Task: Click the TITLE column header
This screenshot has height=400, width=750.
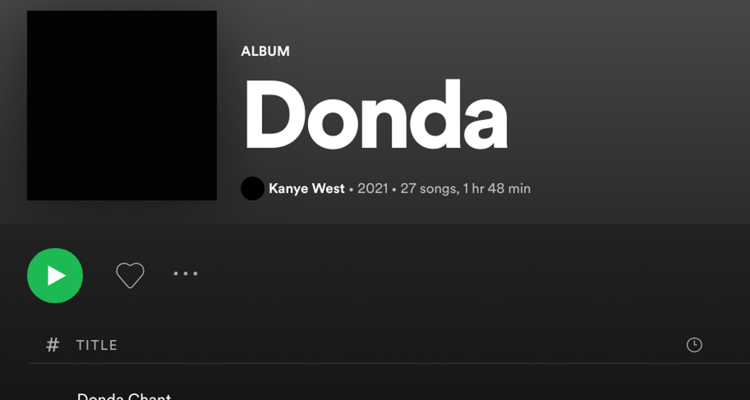Action: click(x=97, y=345)
